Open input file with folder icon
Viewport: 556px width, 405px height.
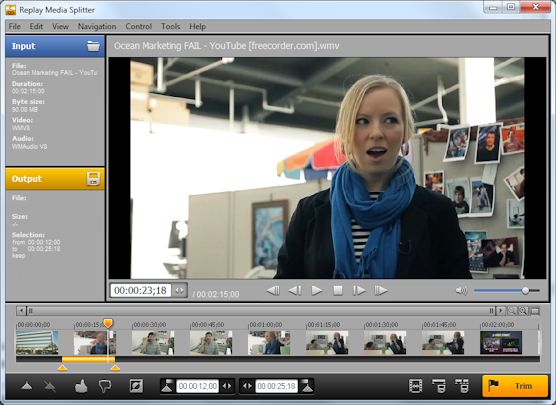pos(93,46)
